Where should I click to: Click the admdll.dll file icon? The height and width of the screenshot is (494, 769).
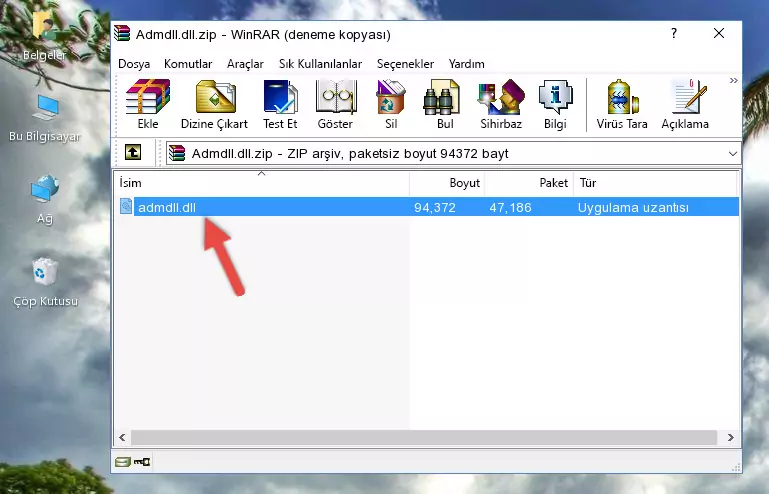(126, 207)
